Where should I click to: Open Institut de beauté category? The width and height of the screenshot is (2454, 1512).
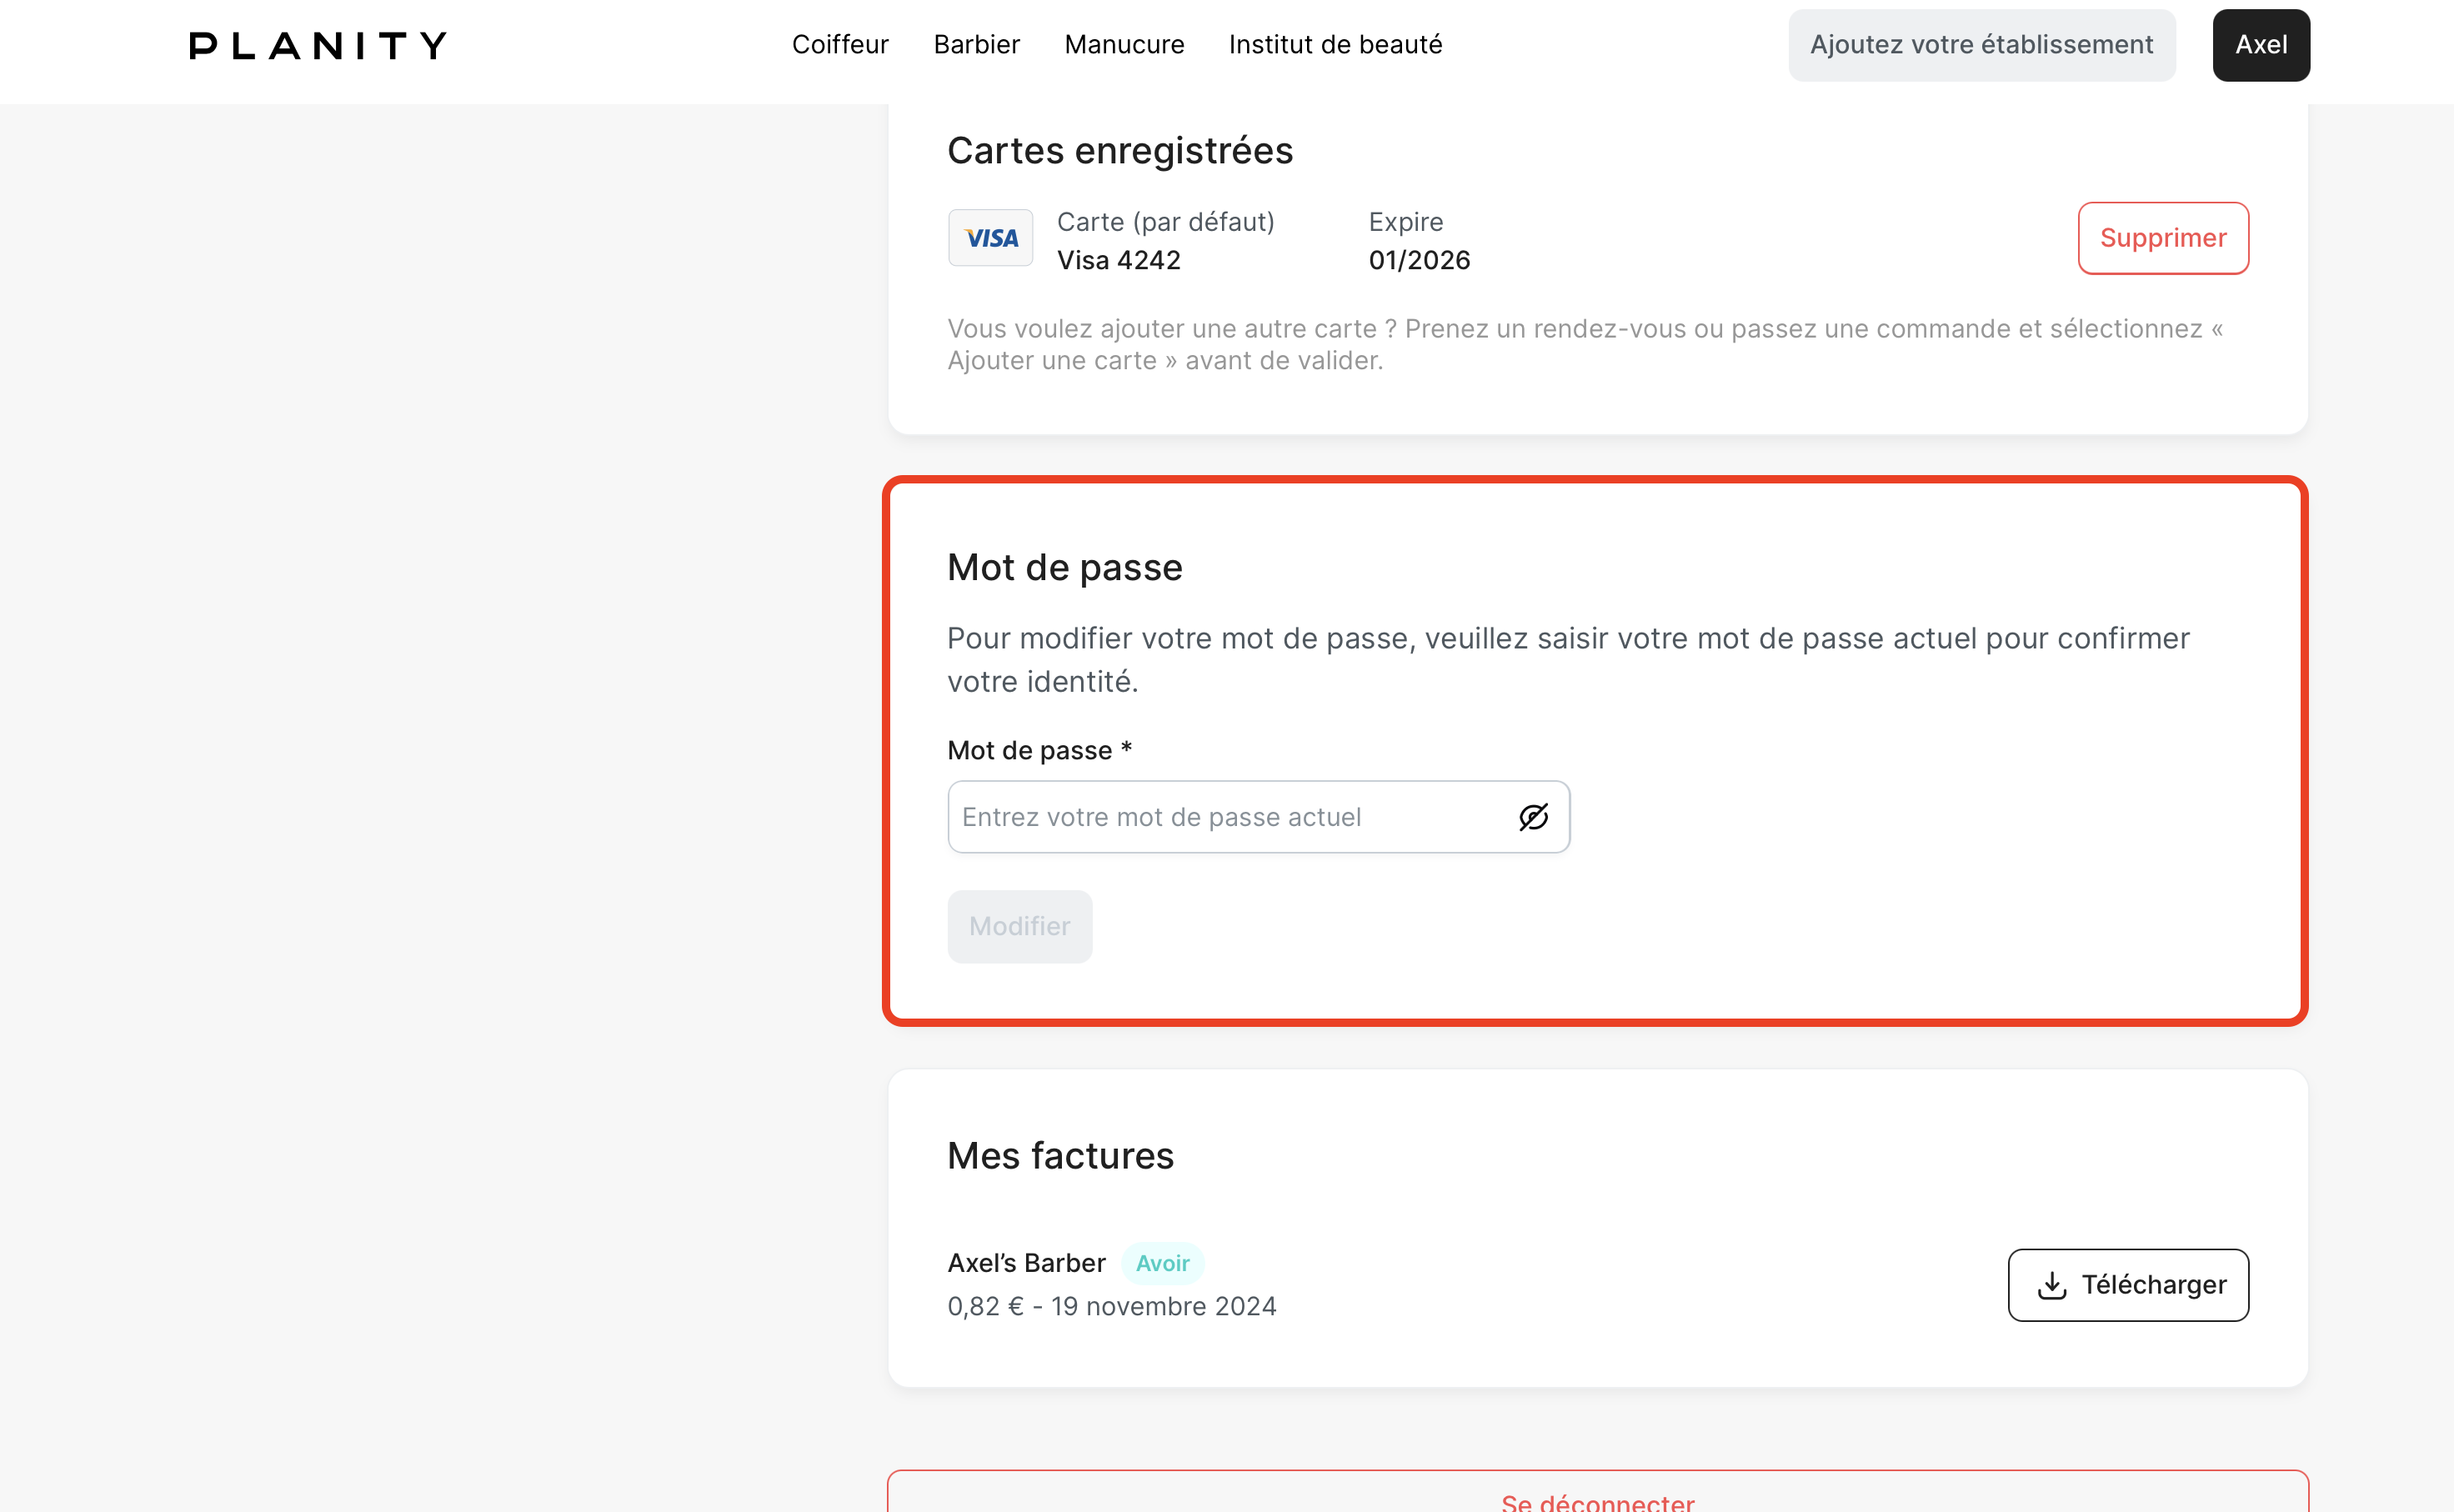1335,45
